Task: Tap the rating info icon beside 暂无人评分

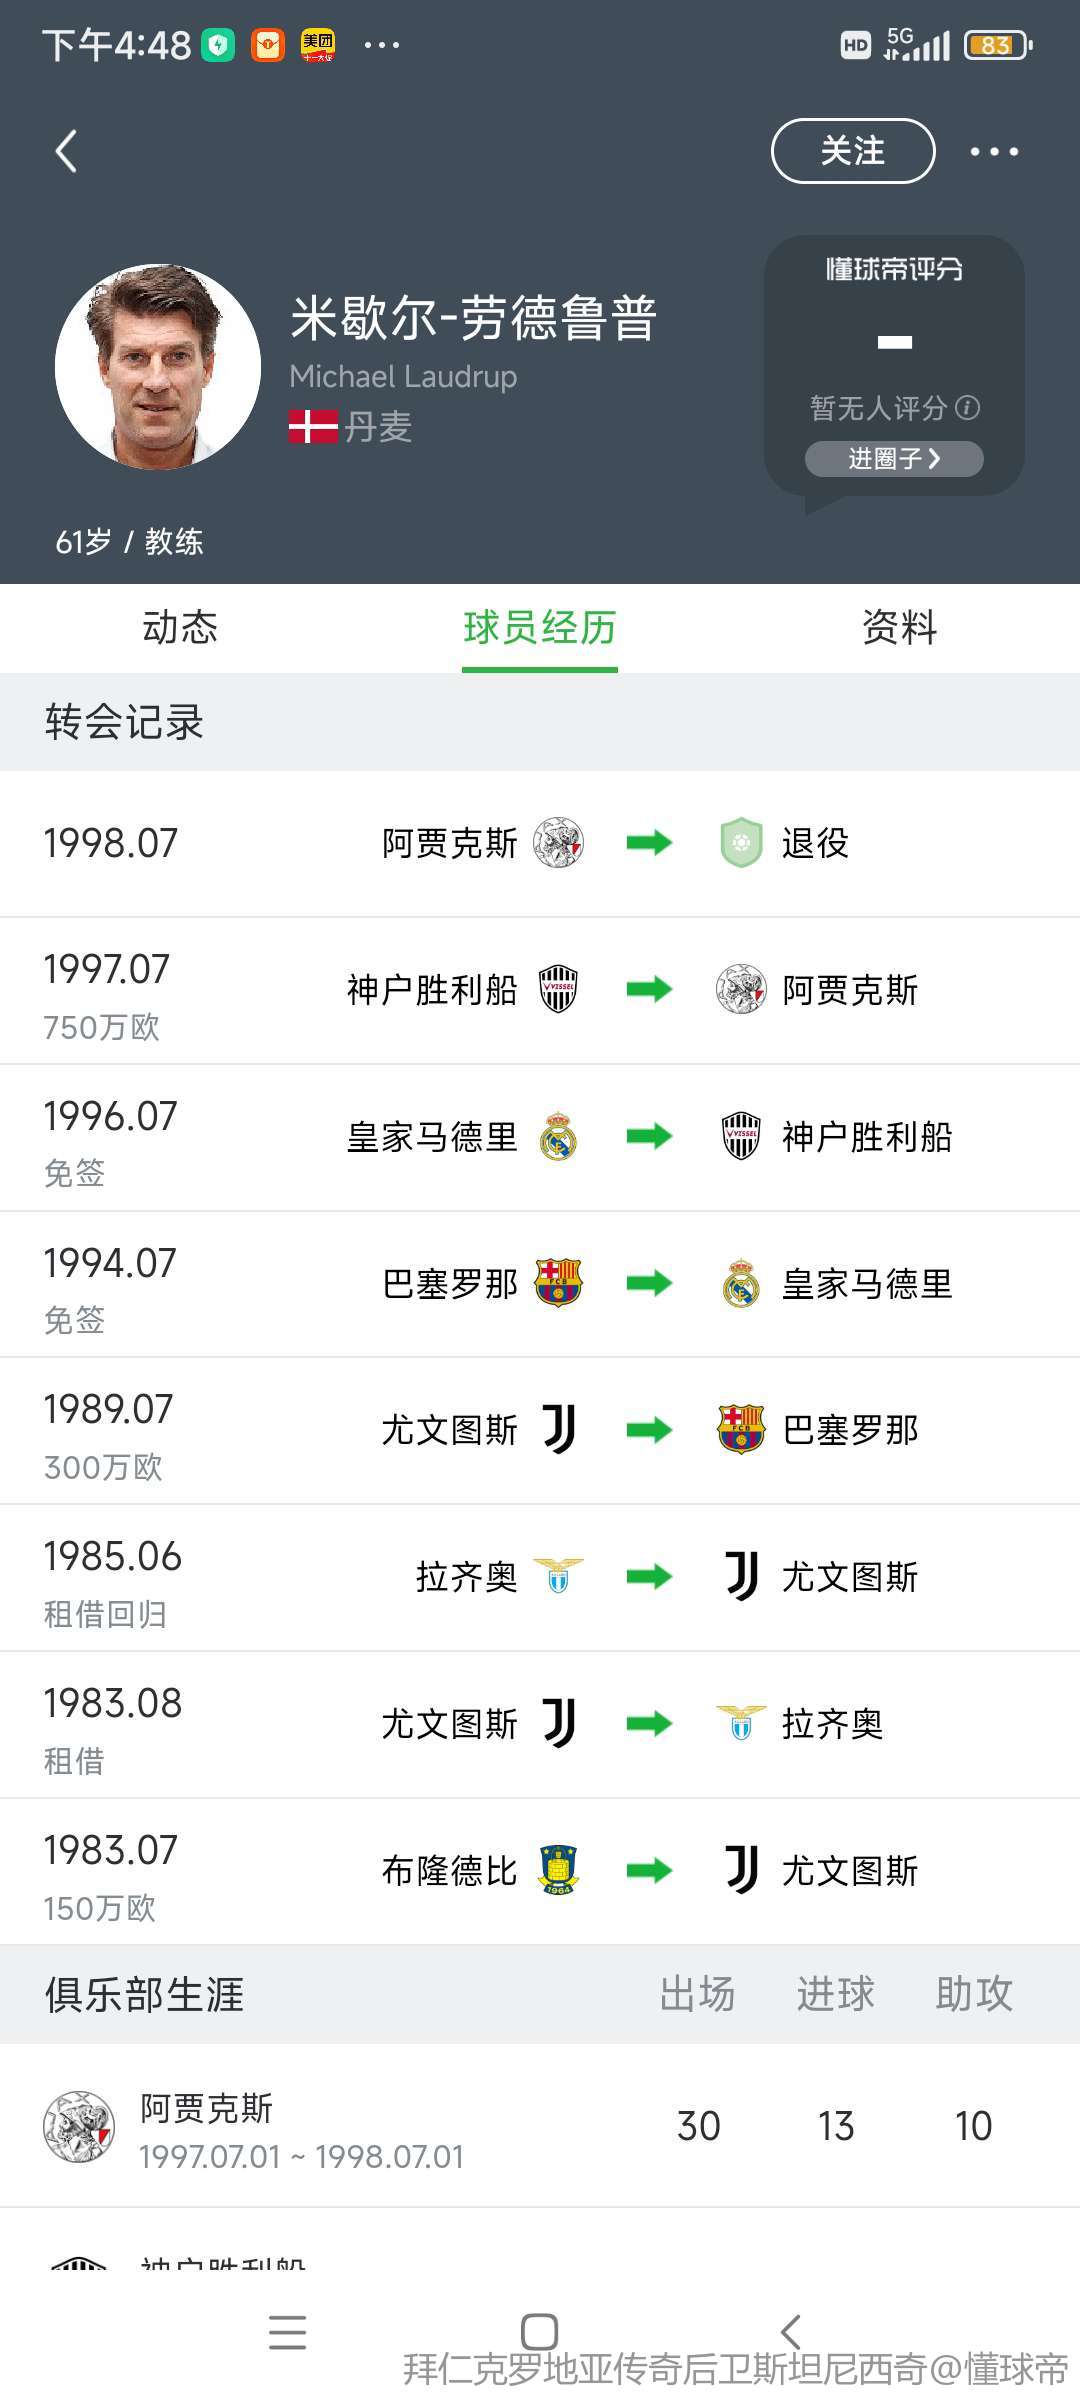Action: click(x=968, y=408)
